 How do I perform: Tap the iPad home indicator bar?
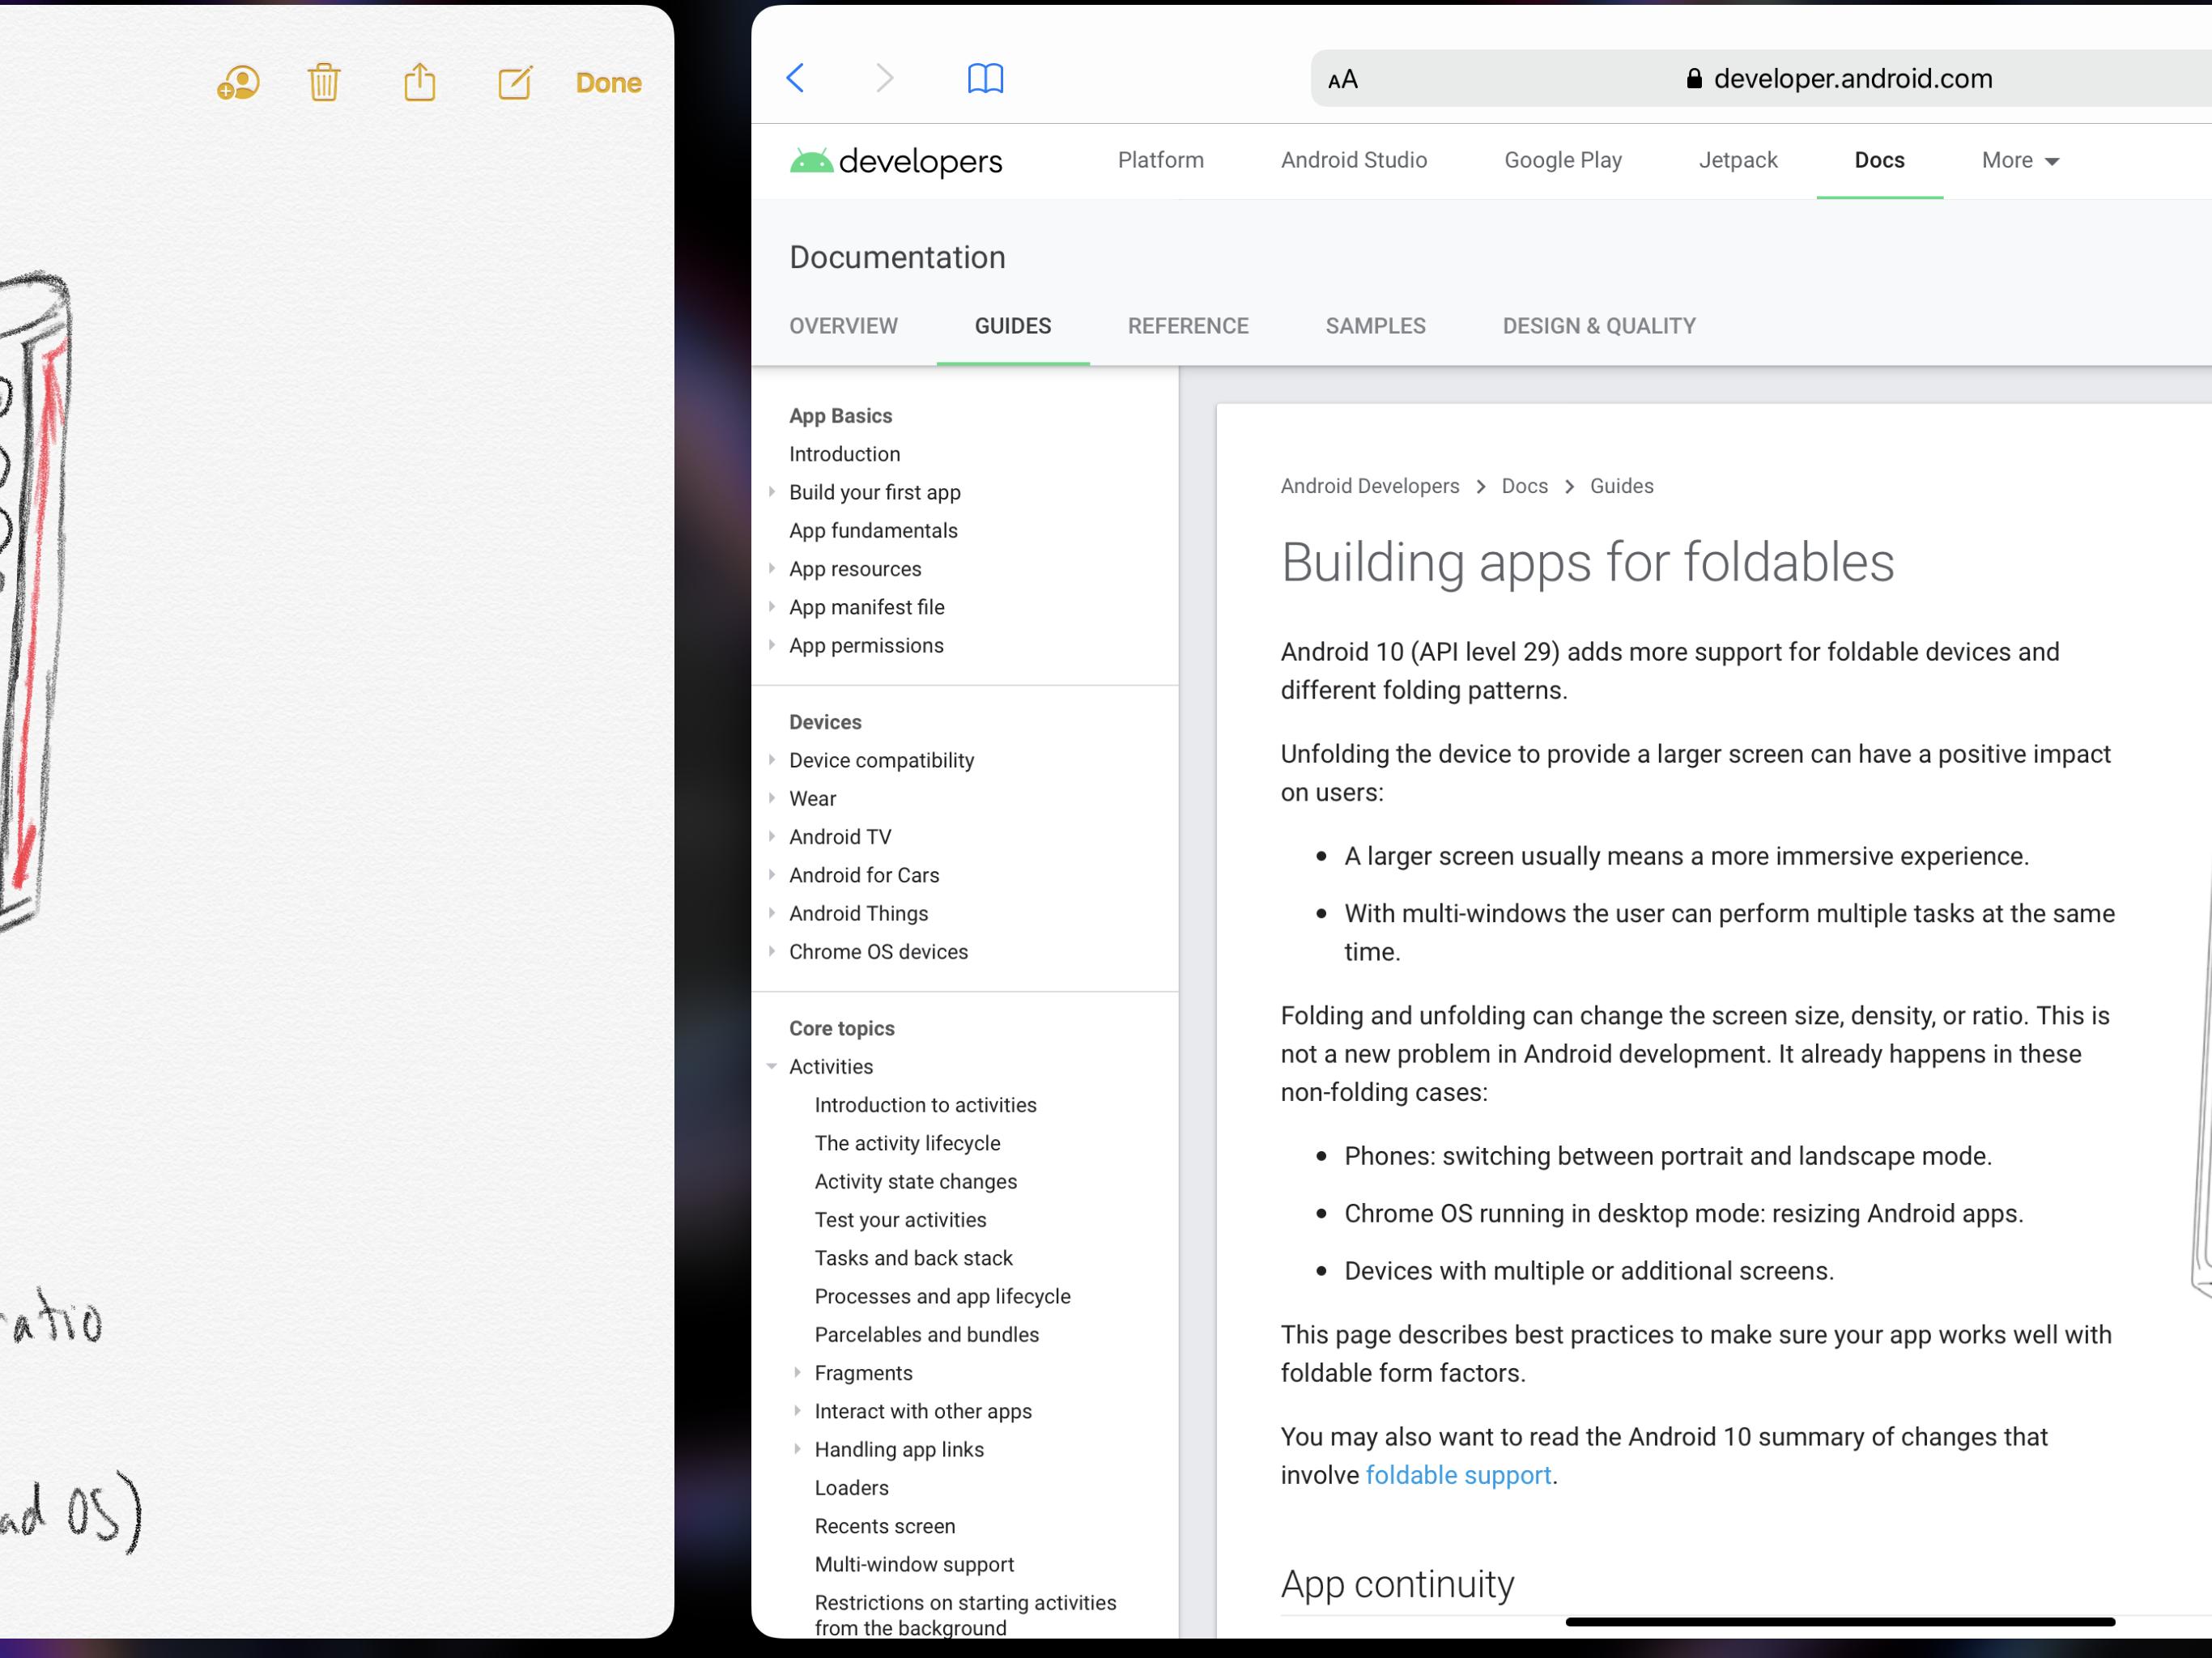[1840, 1622]
